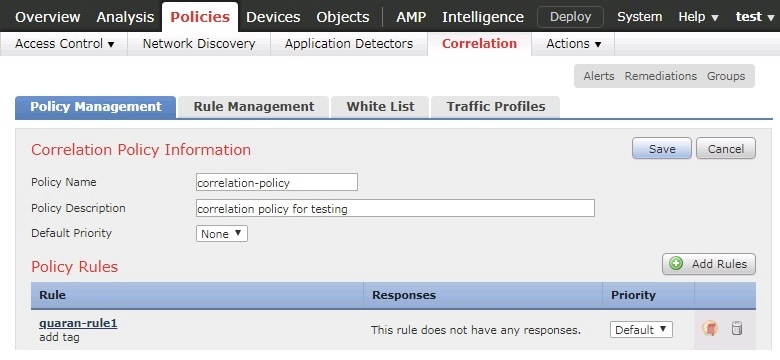This screenshot has height=360, width=780.
Task: Click into the Policy Name field
Action: [x=277, y=182]
